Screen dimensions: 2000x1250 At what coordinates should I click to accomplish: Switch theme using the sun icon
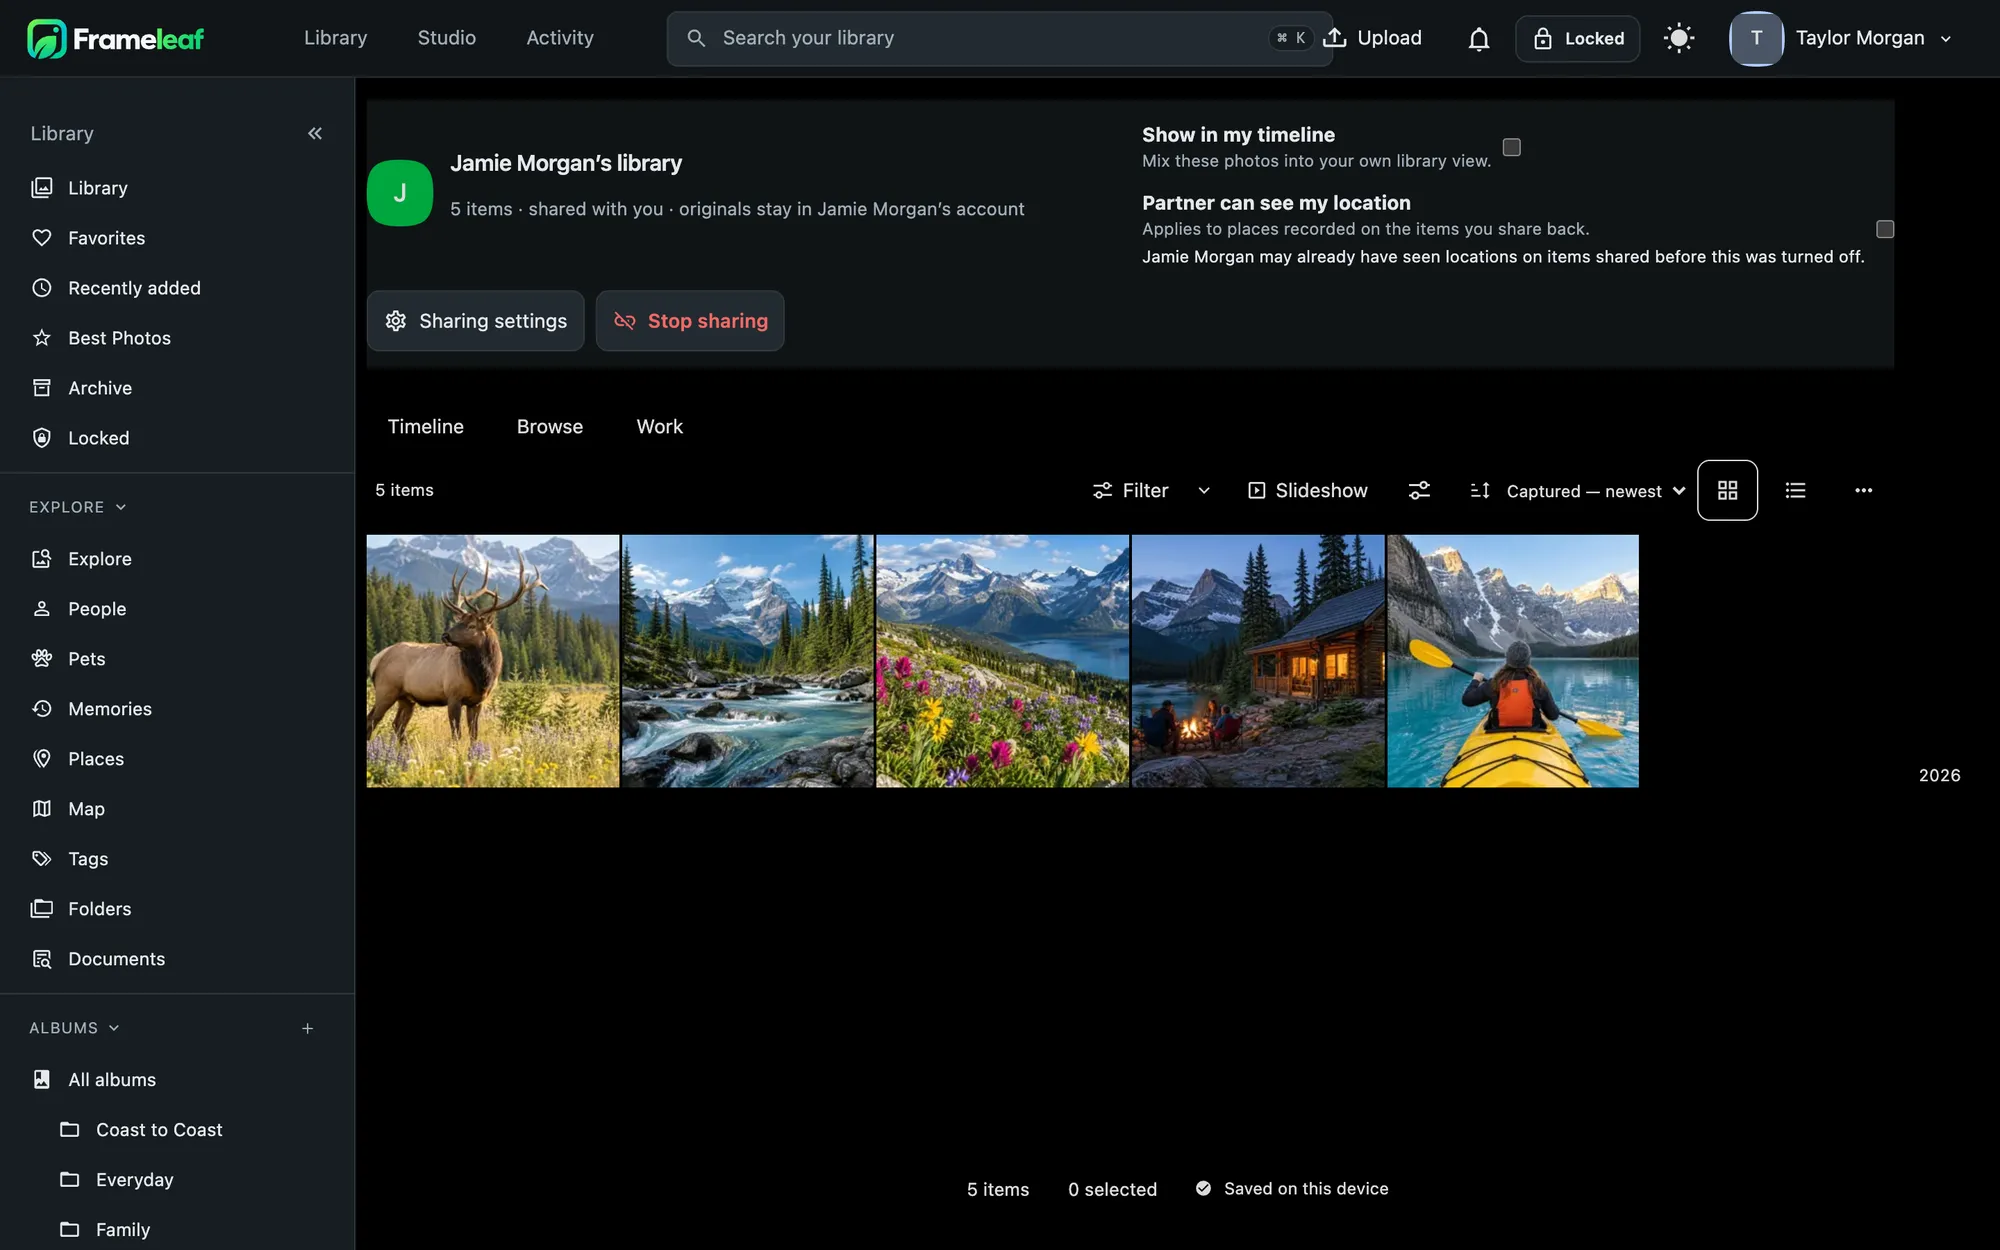pos(1679,39)
